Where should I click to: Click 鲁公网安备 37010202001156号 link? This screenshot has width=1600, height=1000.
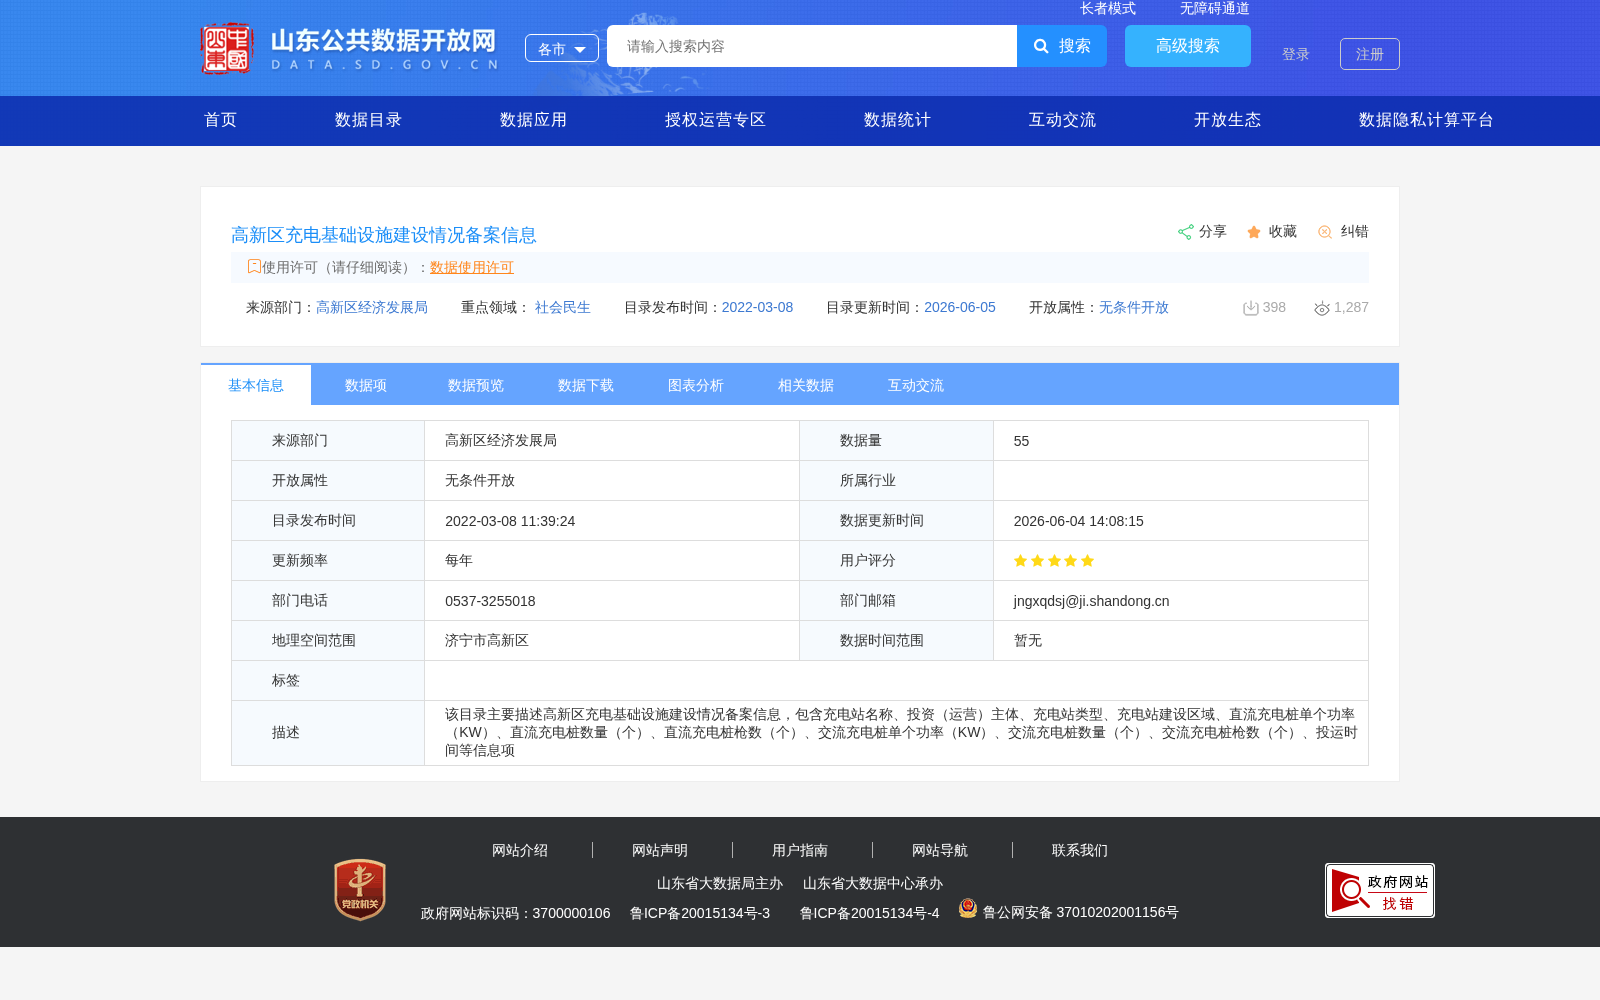[1081, 912]
